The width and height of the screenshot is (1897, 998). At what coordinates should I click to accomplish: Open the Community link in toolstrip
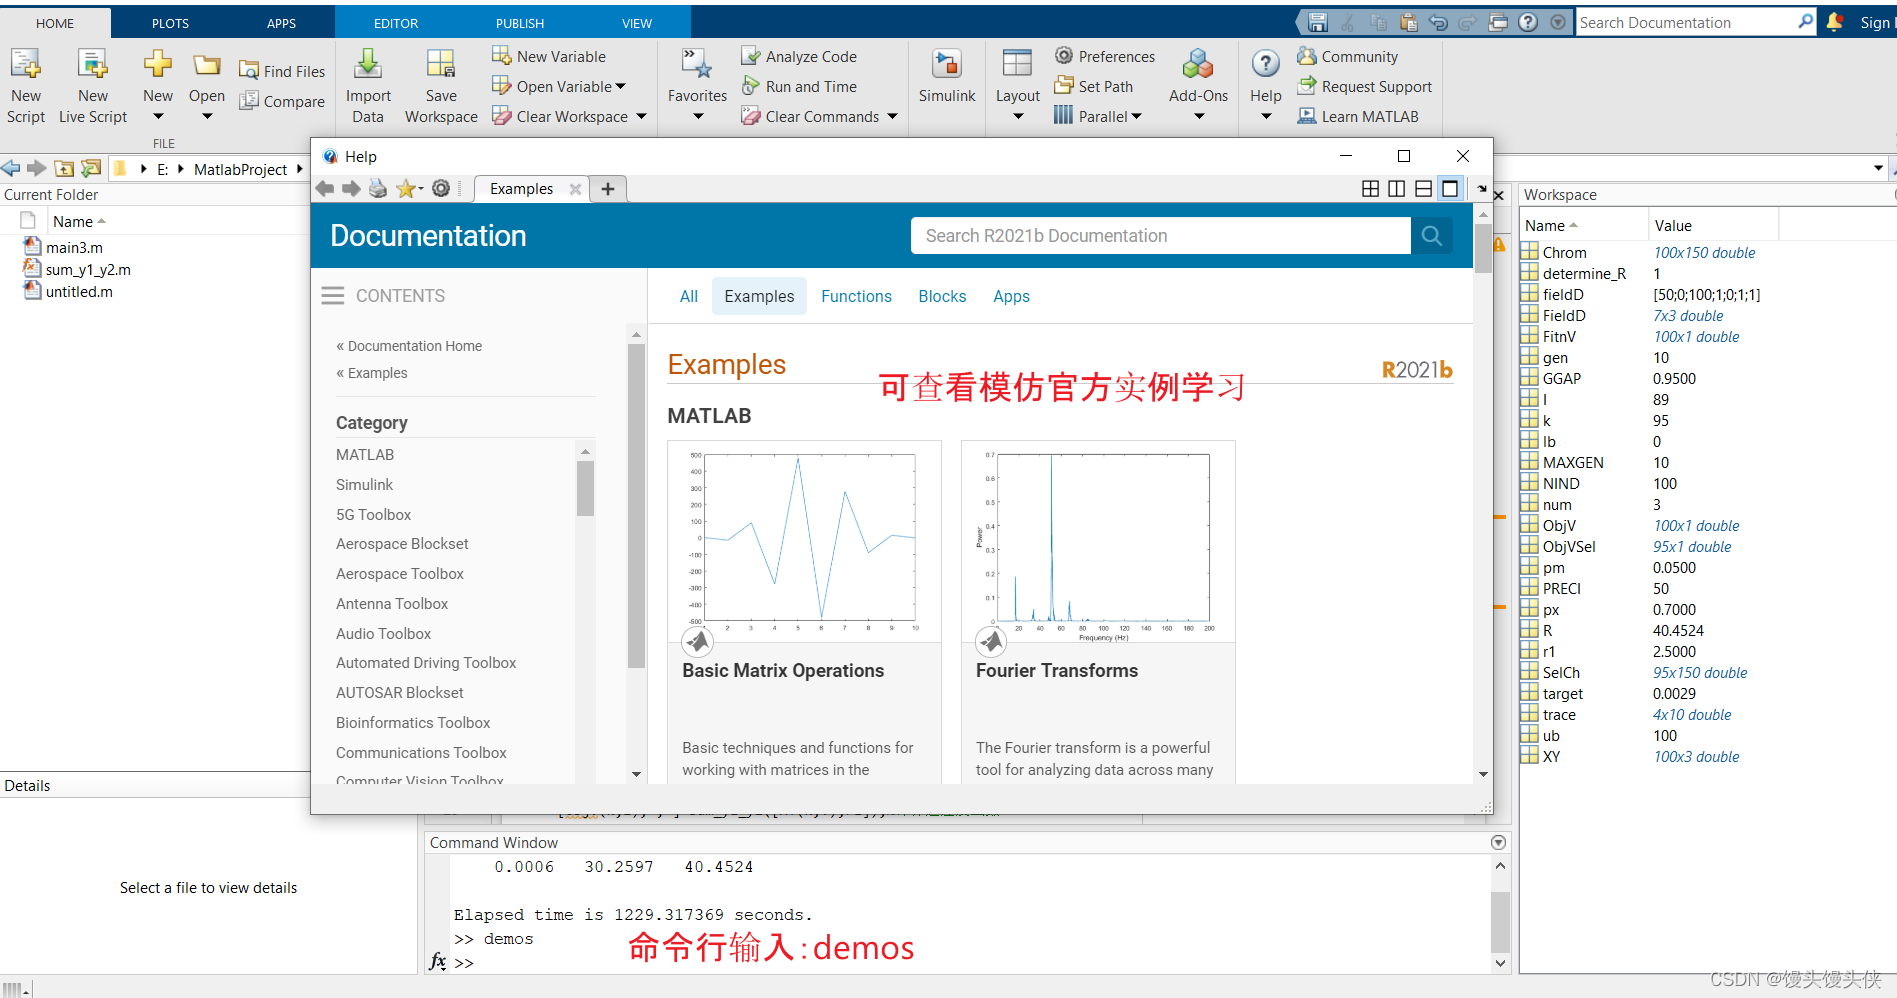tap(1347, 56)
